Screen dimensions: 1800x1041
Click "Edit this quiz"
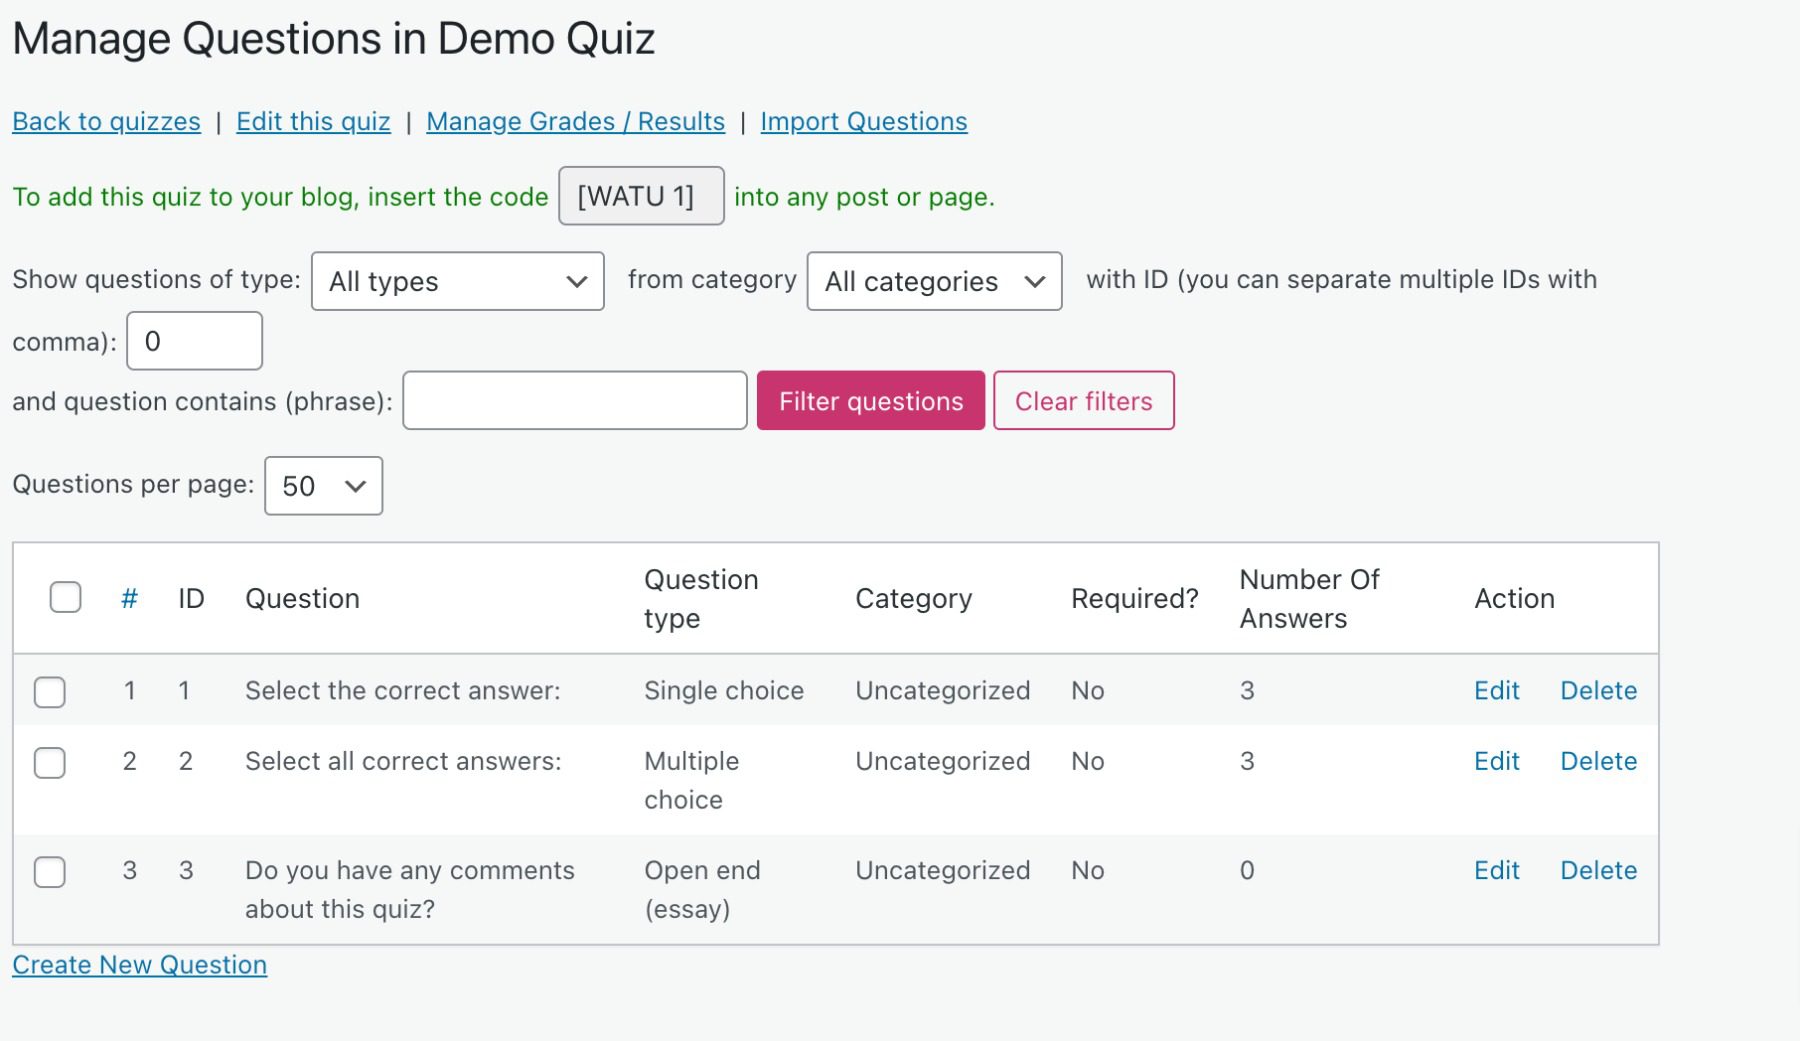click(313, 121)
